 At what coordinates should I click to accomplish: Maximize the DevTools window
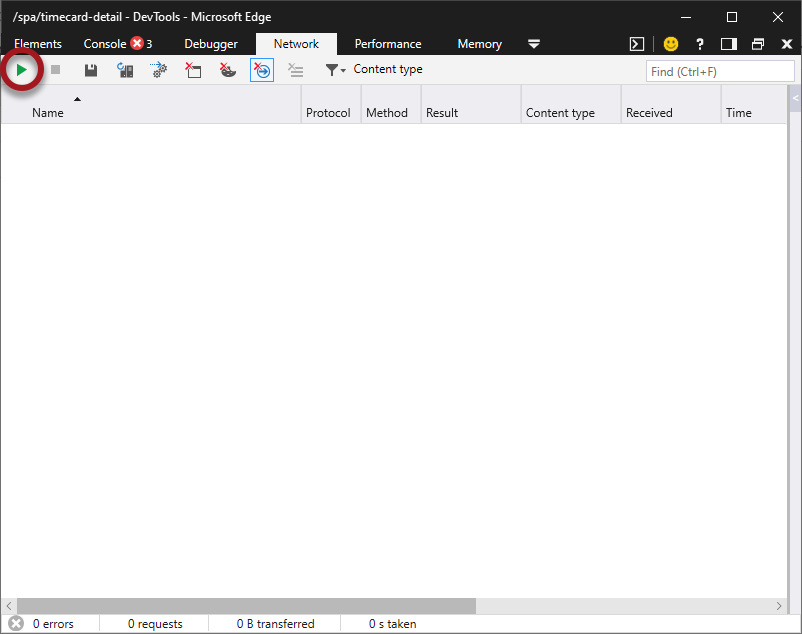coord(732,17)
